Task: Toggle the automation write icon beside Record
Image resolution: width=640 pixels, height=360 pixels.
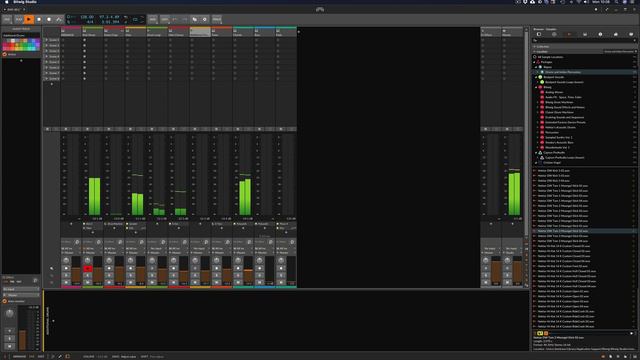Action: pyautogui.click(x=59, y=19)
